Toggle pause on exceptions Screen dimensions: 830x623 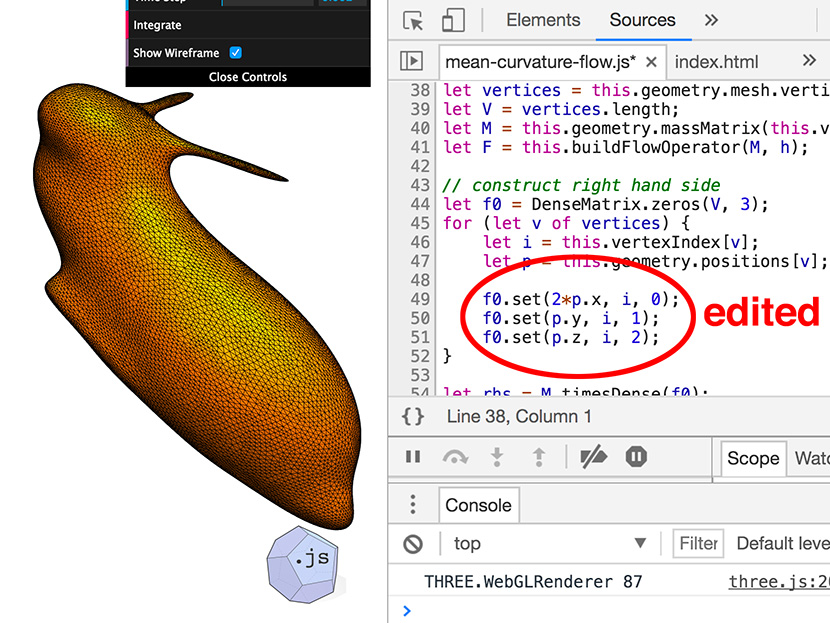click(x=636, y=456)
